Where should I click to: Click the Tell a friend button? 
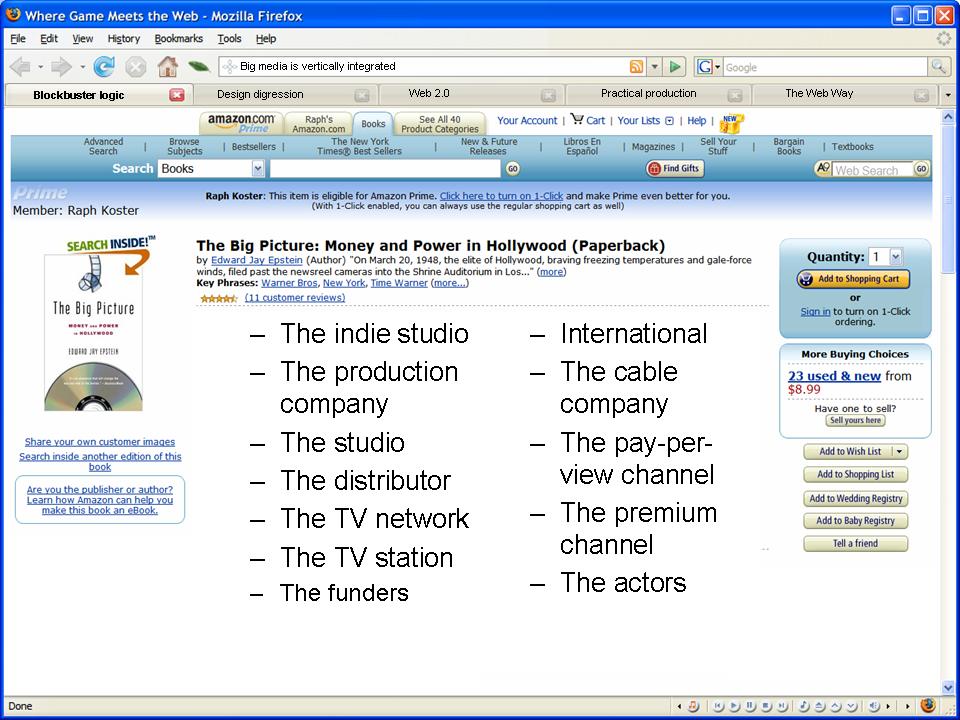pos(855,543)
